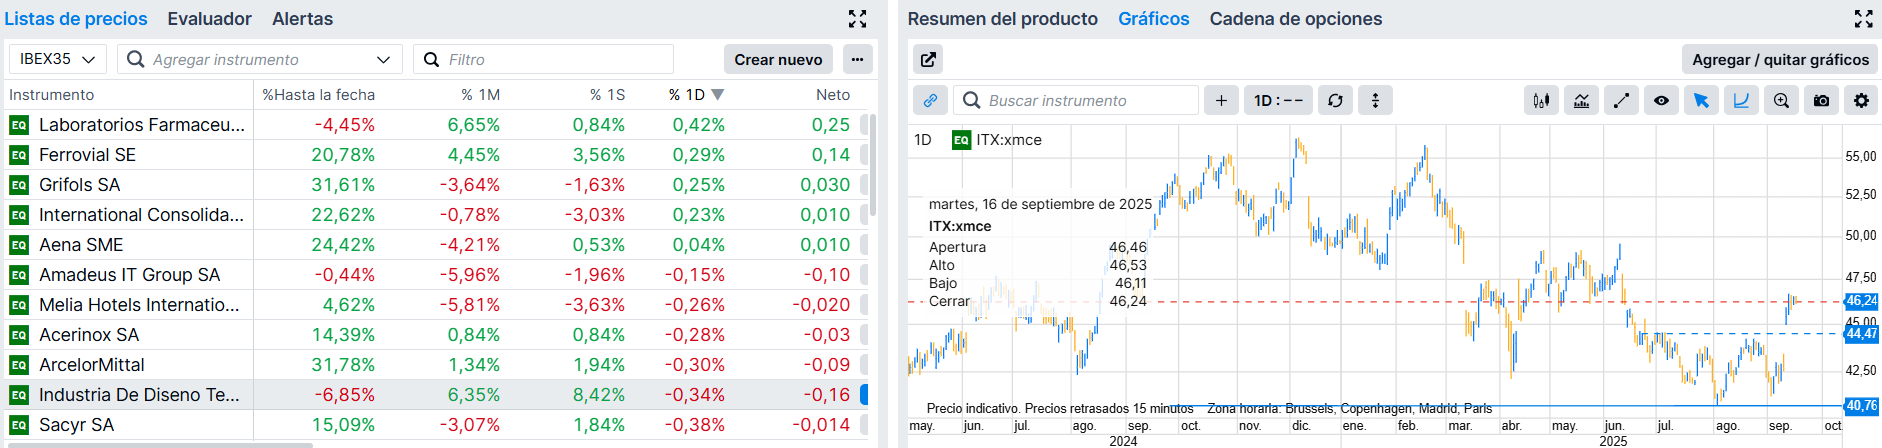Image resolution: width=1882 pixels, height=448 pixels.
Task: Click the EQ icon for ArcelorMittal
Action: pyautogui.click(x=19, y=365)
